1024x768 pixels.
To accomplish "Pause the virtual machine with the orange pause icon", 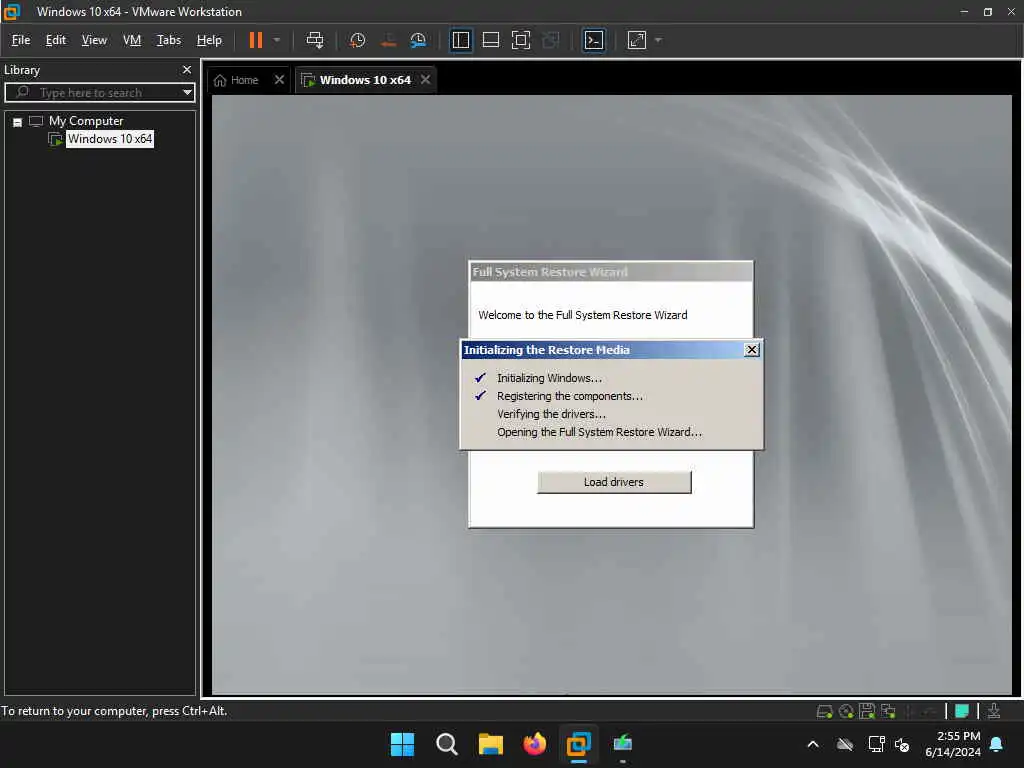I will 255,40.
